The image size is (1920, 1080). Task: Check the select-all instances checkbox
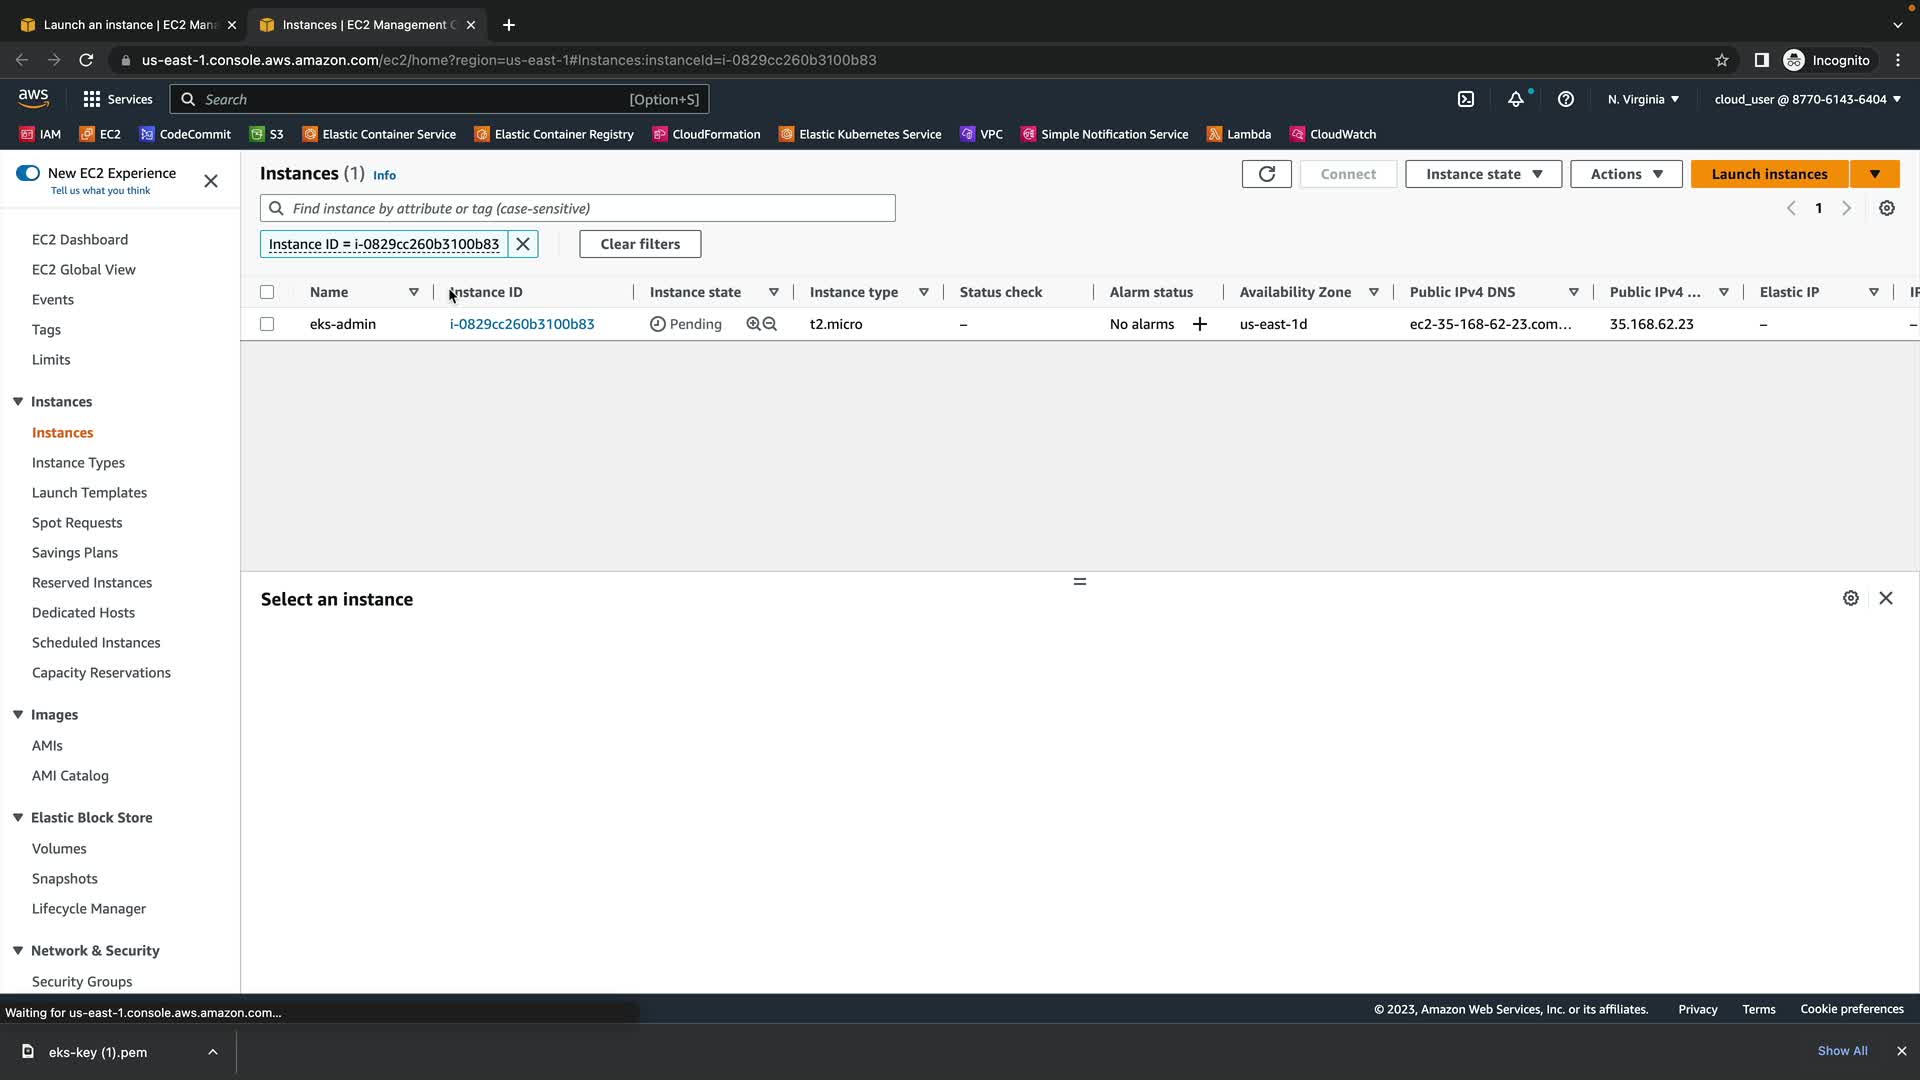[x=267, y=292]
